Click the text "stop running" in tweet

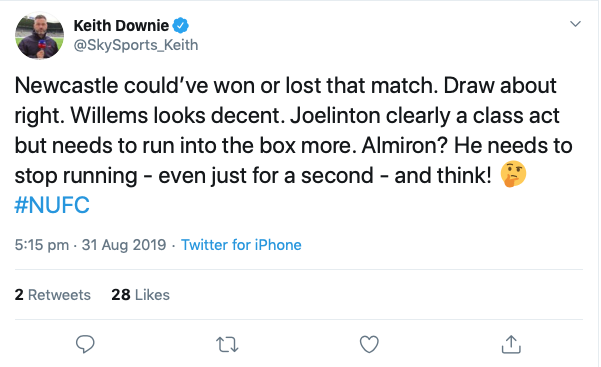tap(76, 176)
